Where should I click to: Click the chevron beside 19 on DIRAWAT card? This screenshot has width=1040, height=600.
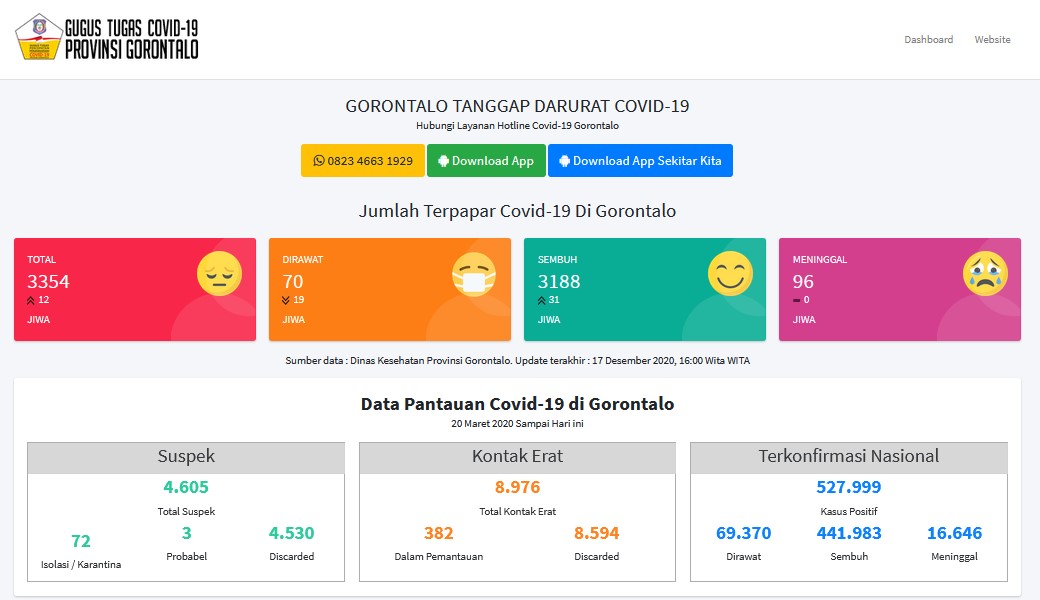(x=286, y=301)
